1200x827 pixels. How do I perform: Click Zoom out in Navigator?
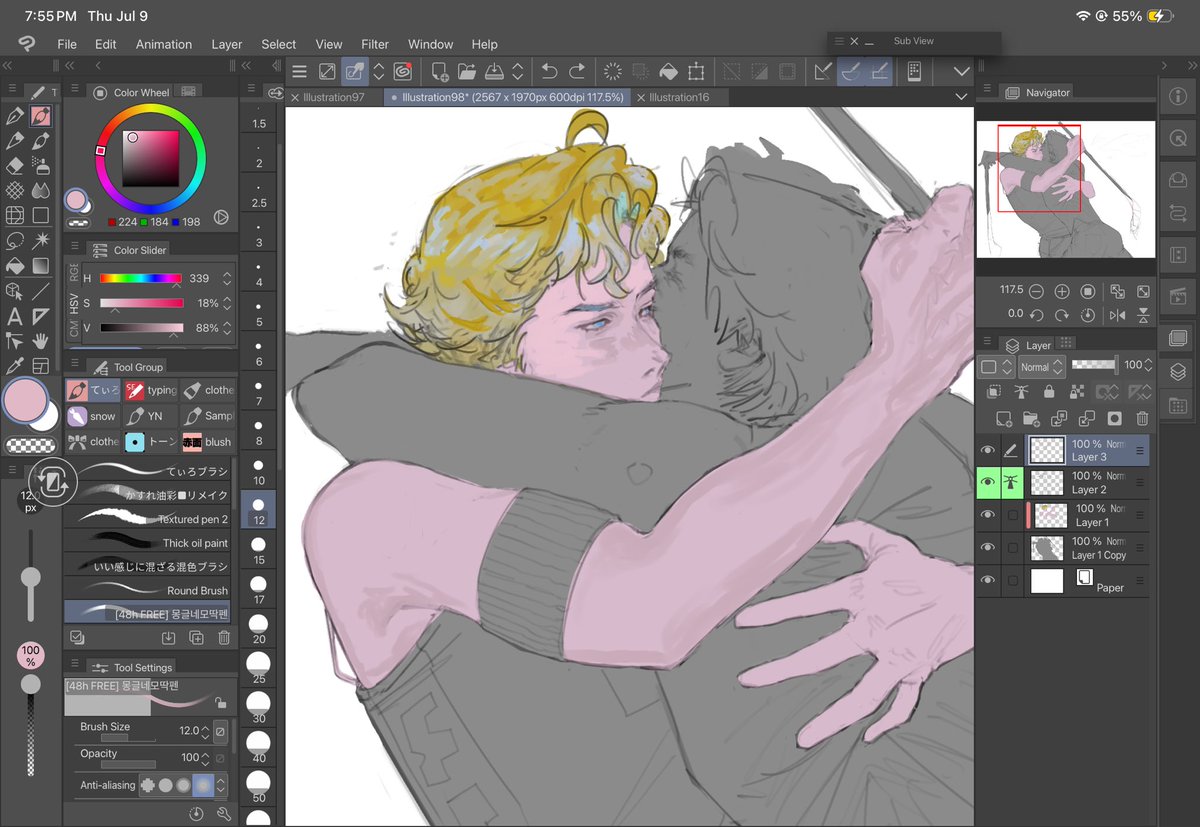1036,292
